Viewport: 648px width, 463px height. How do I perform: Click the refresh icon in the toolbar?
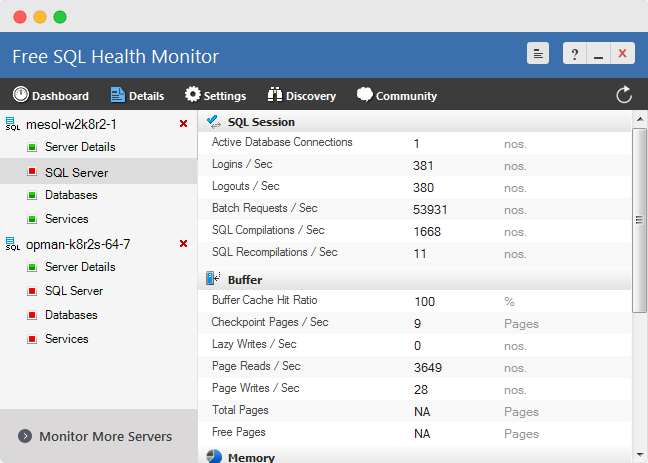pos(624,95)
